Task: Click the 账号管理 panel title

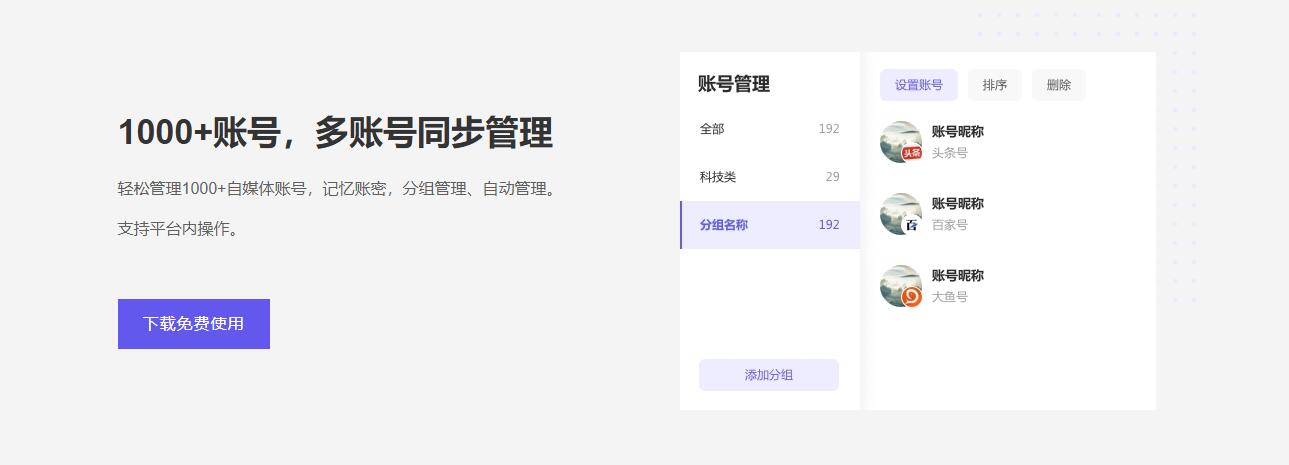Action: [734, 84]
